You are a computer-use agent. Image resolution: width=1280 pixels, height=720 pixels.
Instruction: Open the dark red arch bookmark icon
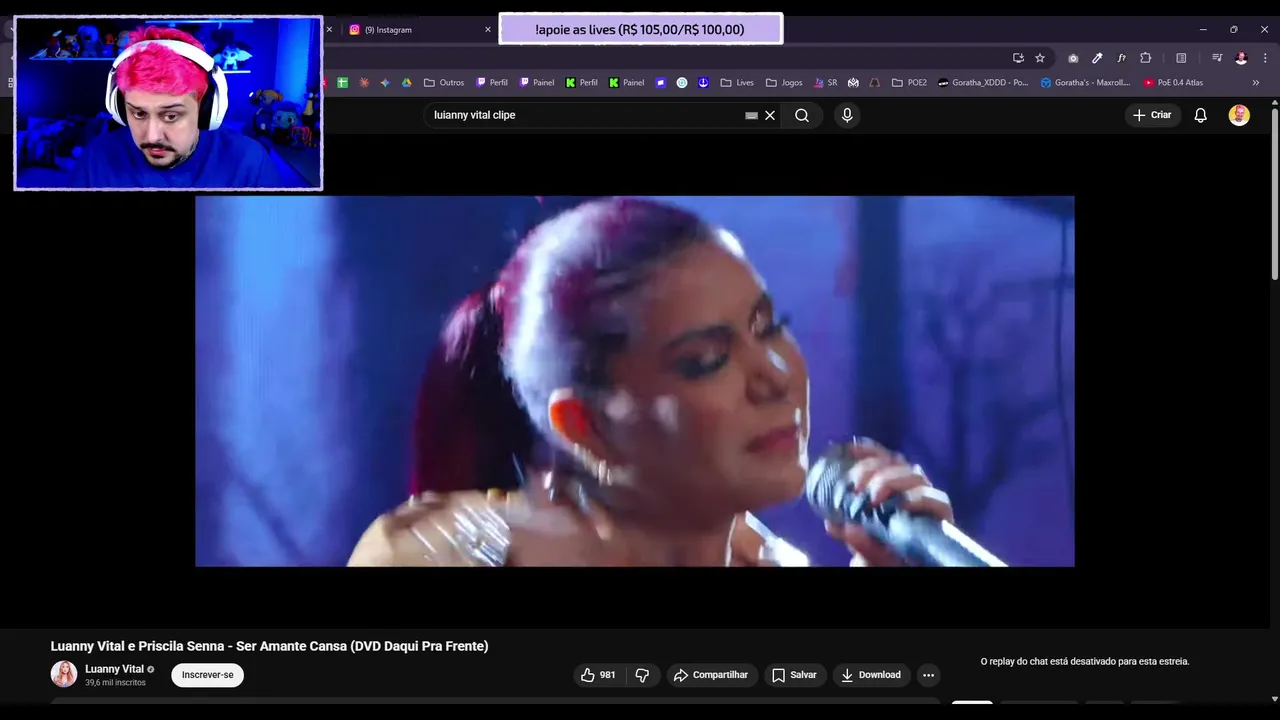pyautogui.click(x=875, y=83)
